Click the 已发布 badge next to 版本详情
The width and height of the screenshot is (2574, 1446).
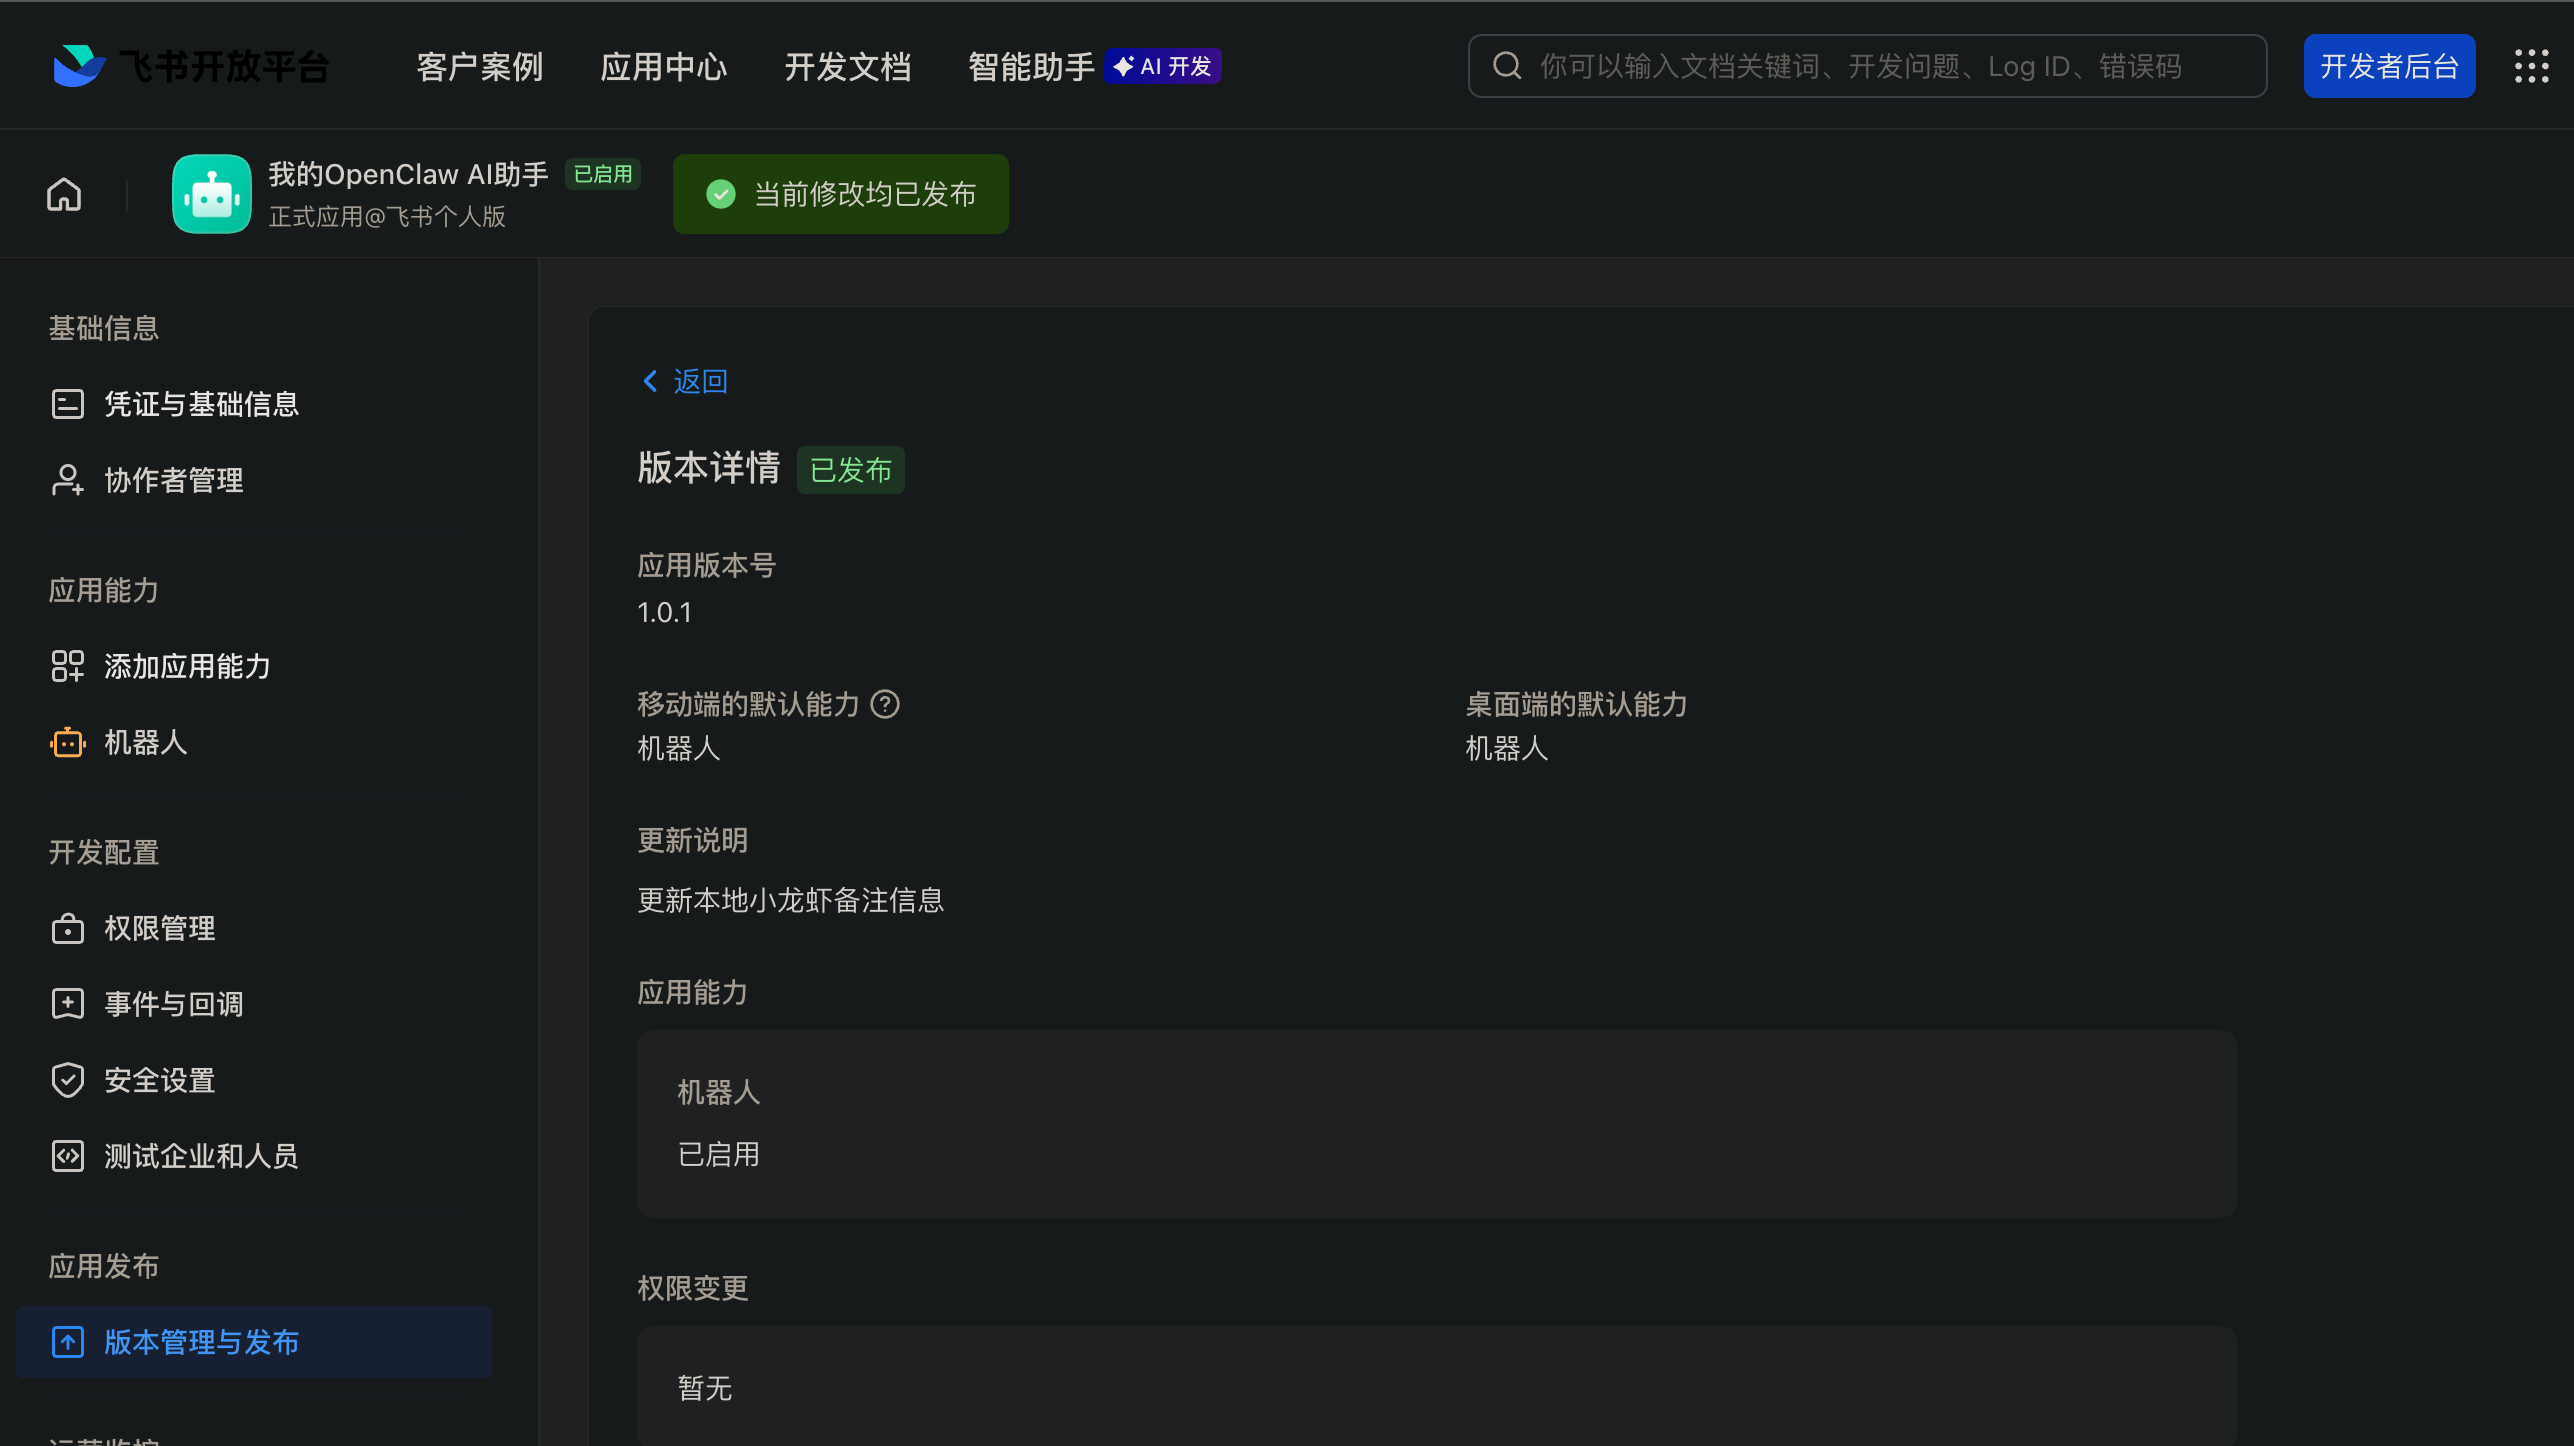click(x=851, y=469)
